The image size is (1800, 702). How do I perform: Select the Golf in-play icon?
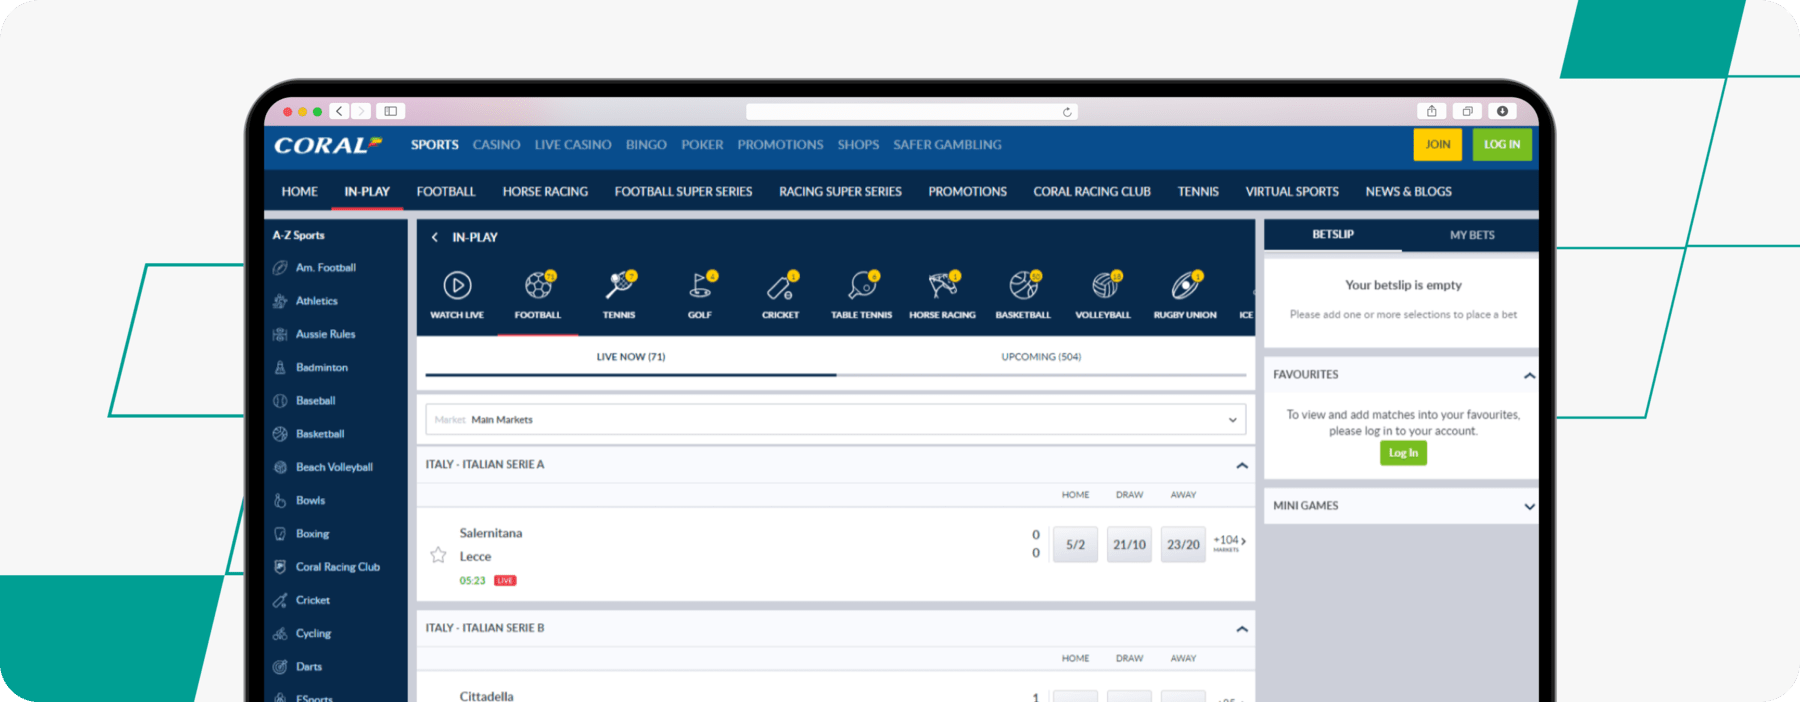(x=701, y=286)
